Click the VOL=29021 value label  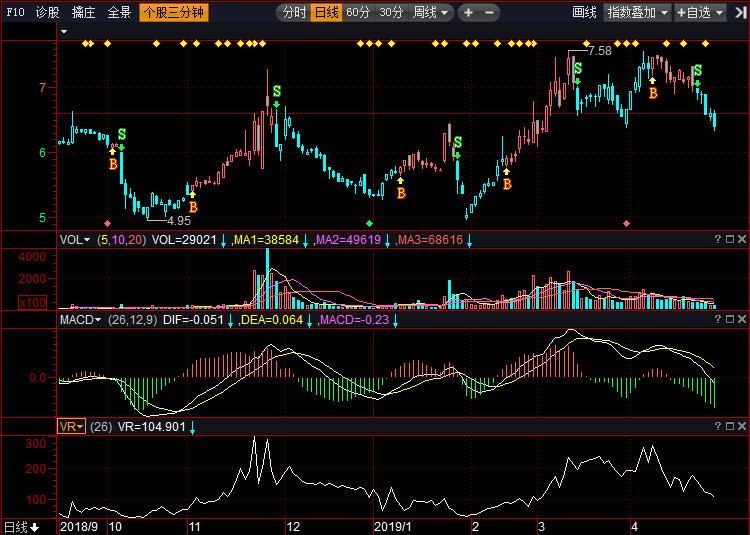pyautogui.click(x=184, y=240)
